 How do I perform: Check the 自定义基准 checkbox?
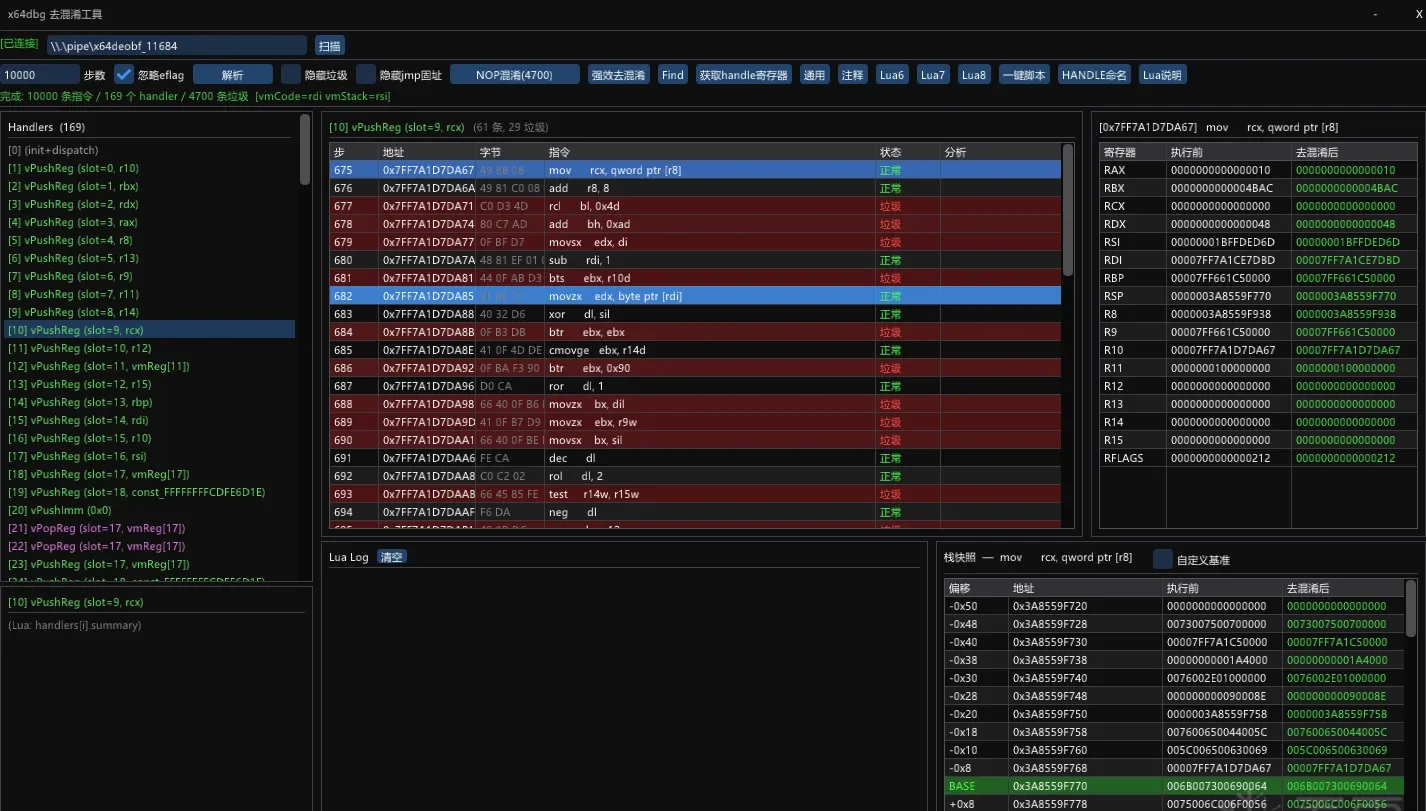(1163, 559)
